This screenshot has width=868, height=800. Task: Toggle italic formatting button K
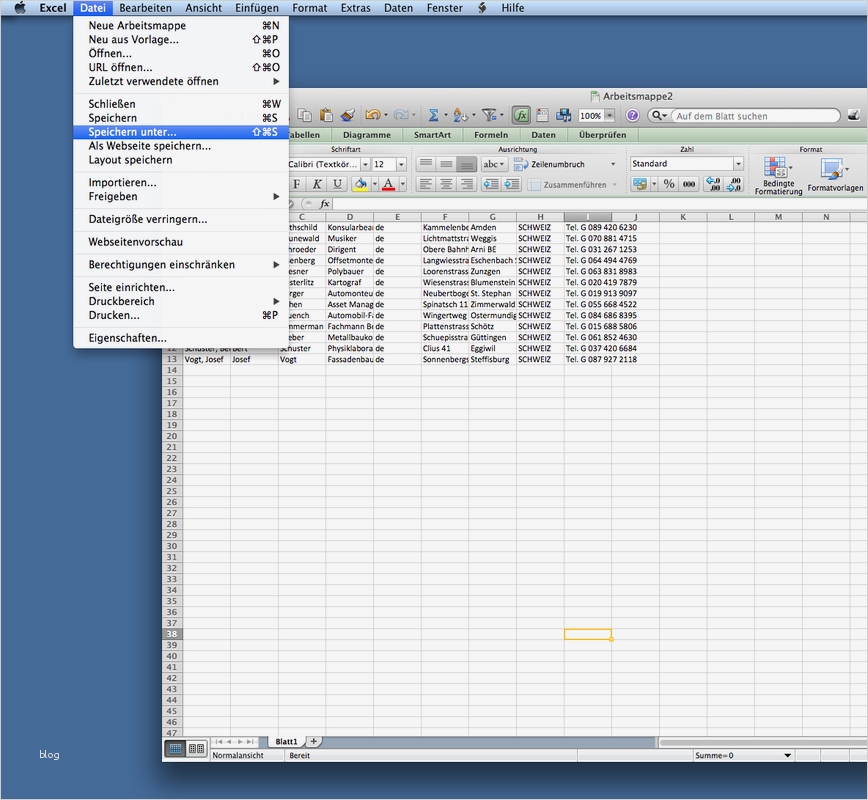pos(316,184)
